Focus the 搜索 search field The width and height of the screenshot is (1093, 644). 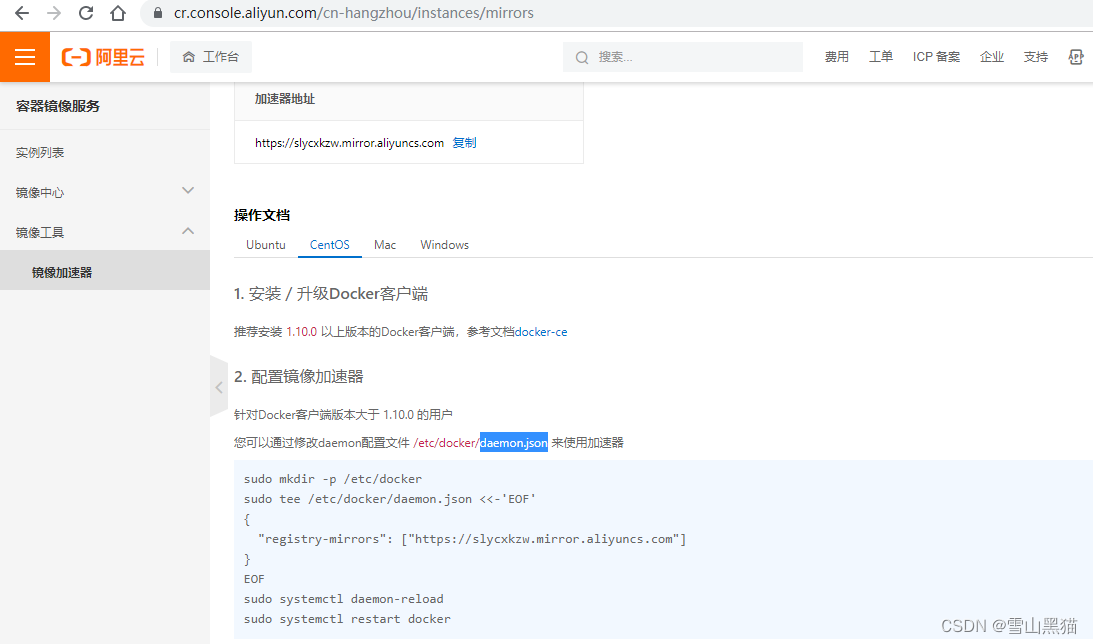coord(683,57)
